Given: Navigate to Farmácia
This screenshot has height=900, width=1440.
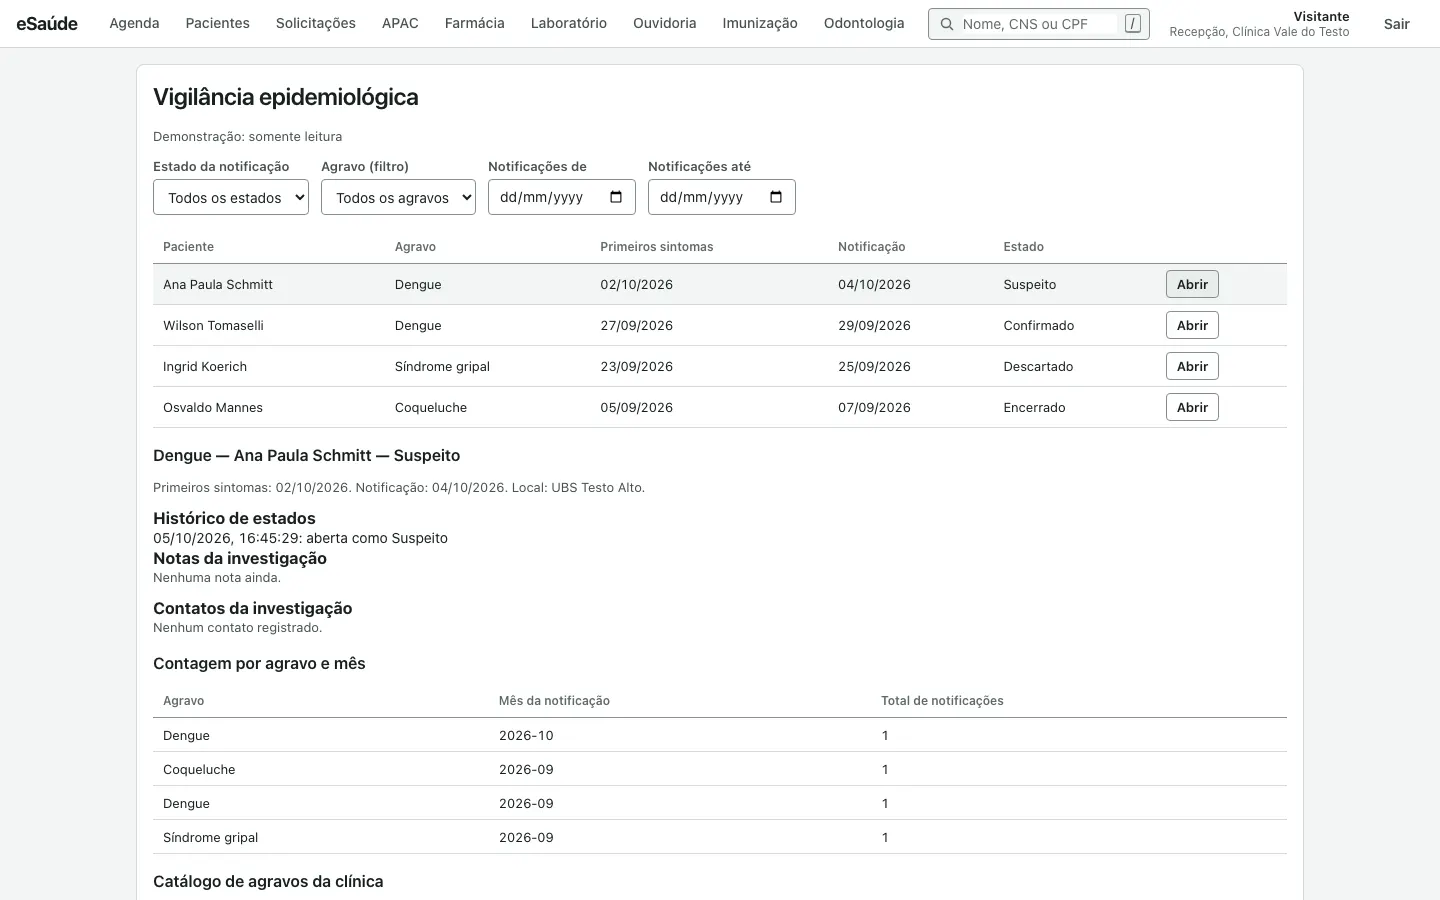Looking at the screenshot, I should coord(474,23).
